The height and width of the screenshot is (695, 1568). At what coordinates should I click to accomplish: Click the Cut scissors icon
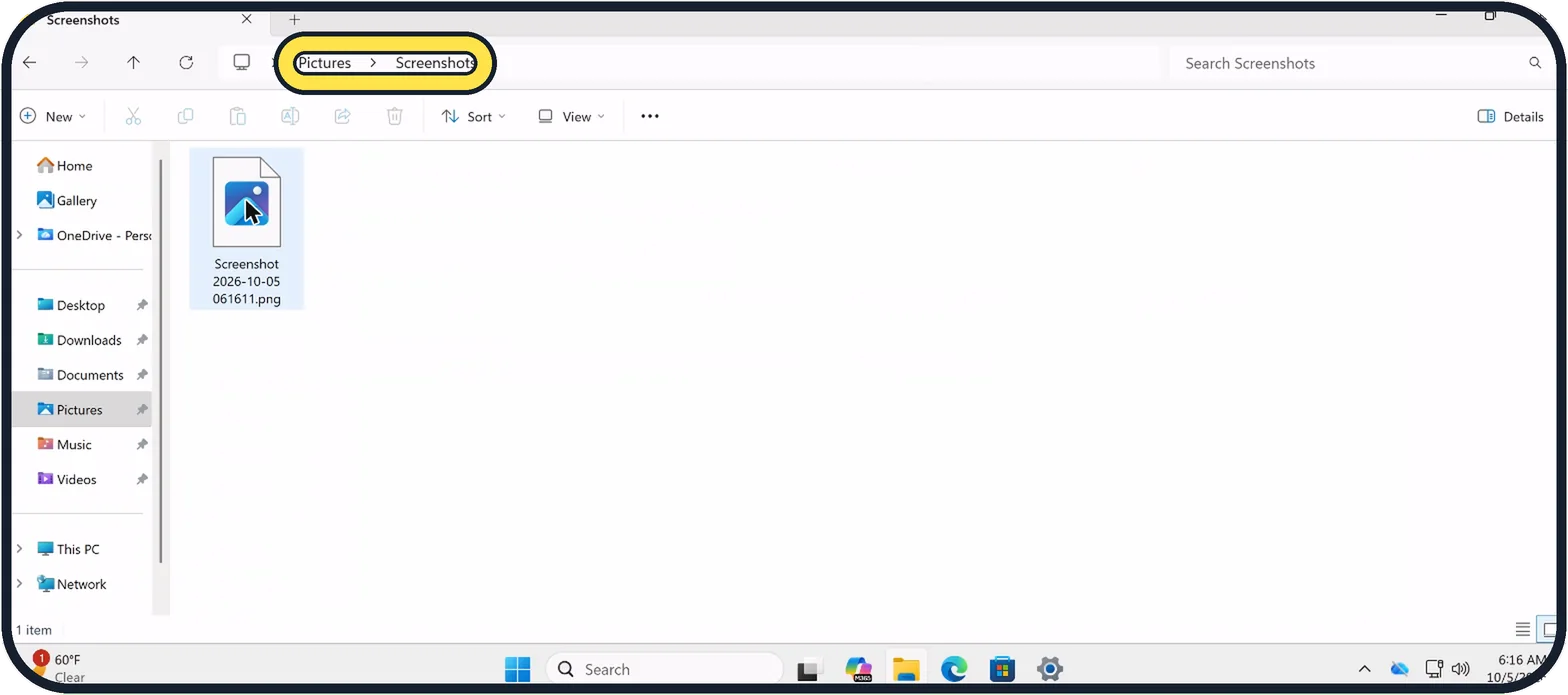133,116
